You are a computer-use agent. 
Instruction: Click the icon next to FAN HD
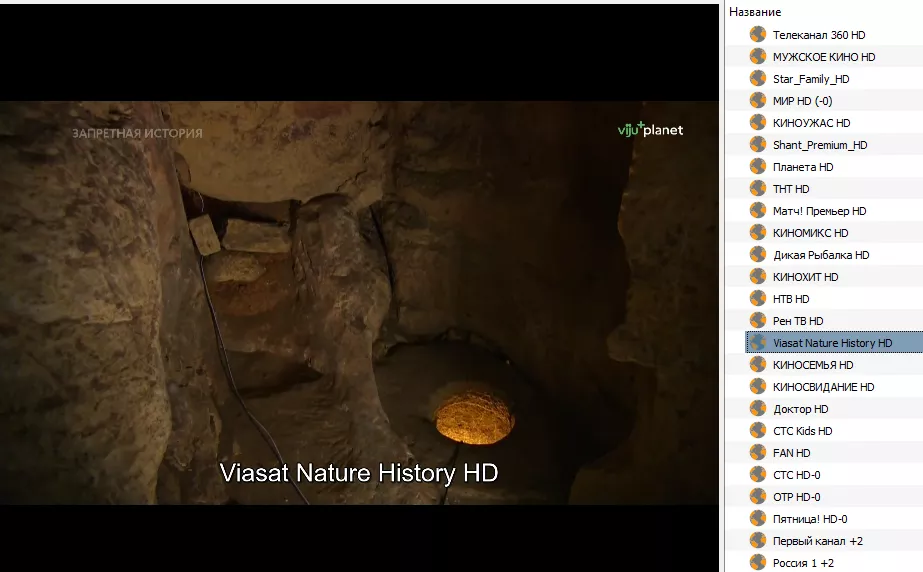[758, 453]
